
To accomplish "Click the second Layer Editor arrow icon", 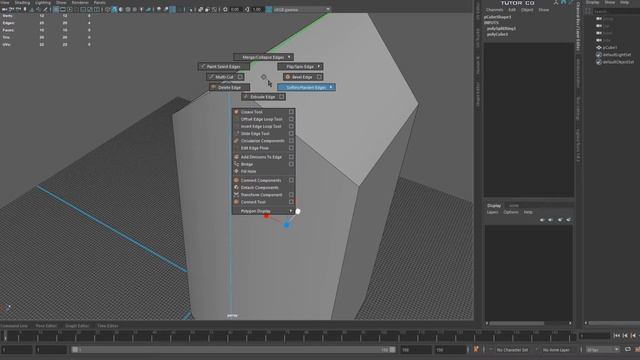I will tap(551, 220).
